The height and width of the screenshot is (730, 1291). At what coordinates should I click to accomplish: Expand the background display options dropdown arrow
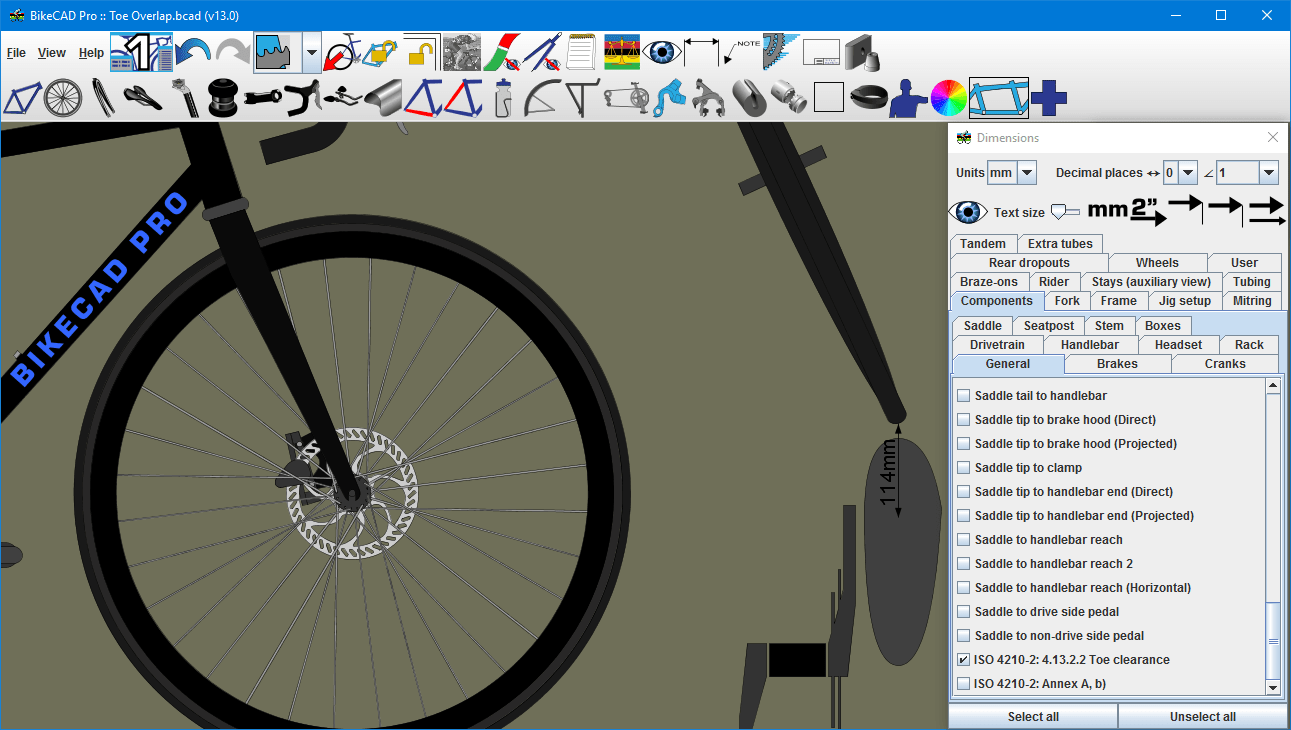[x=311, y=52]
